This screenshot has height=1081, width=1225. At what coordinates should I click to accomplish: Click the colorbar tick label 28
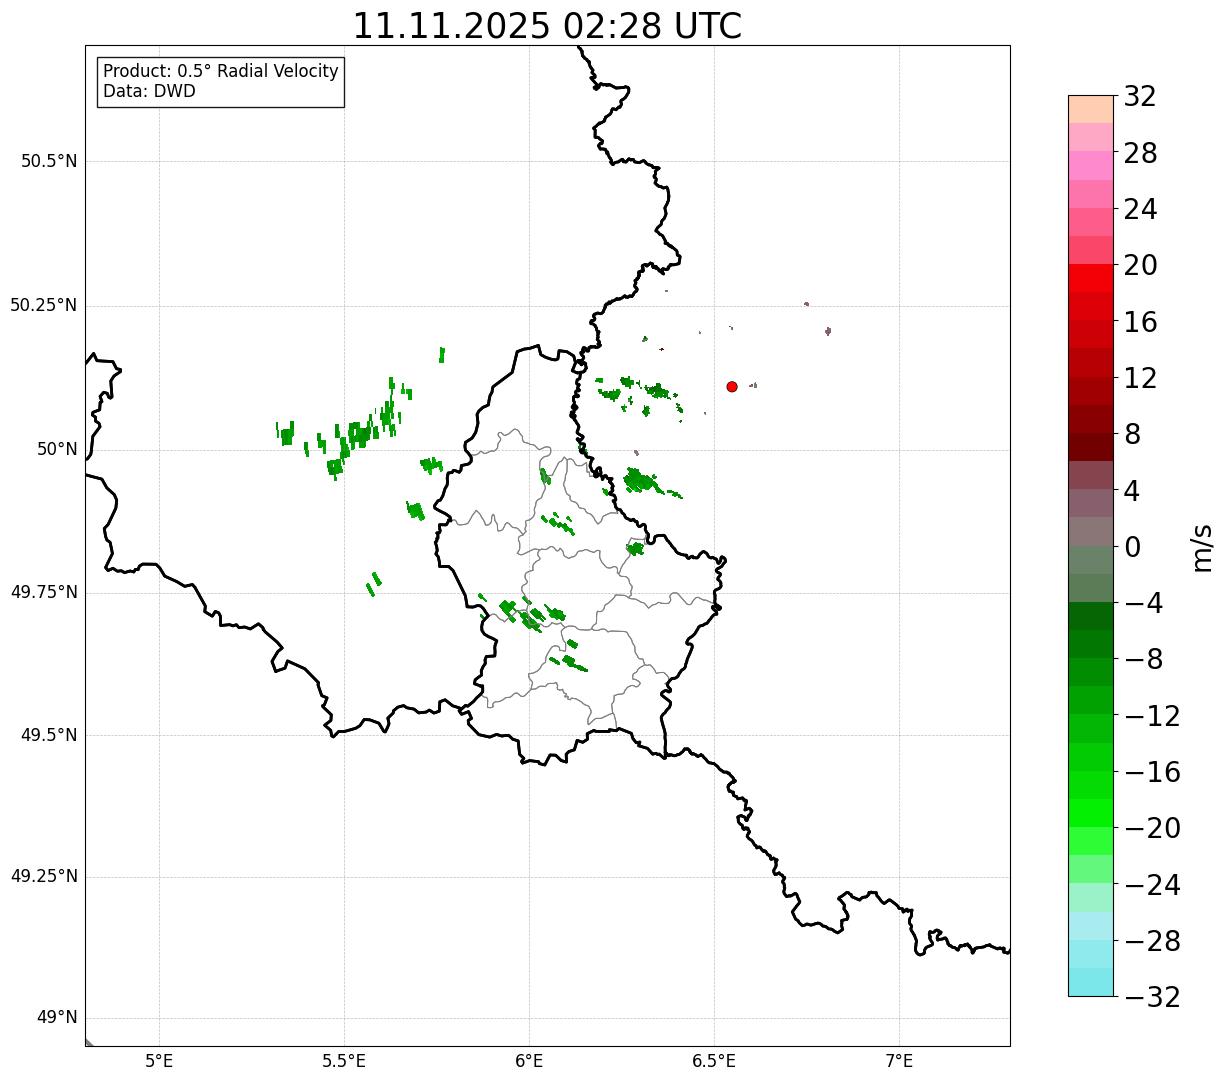[1140, 154]
